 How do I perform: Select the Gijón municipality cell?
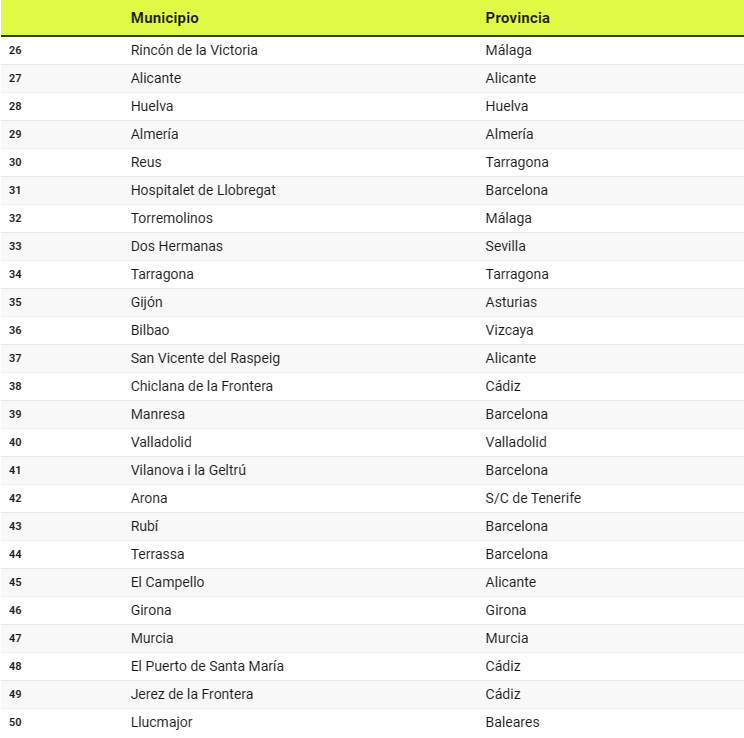coord(147,302)
